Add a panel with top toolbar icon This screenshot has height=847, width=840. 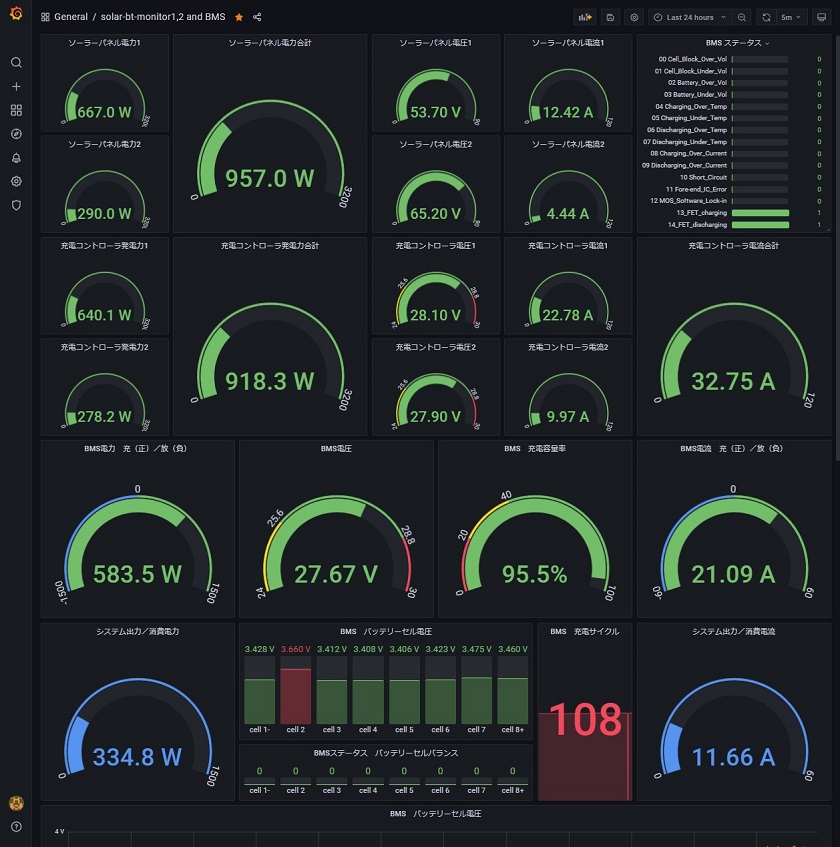pos(585,17)
